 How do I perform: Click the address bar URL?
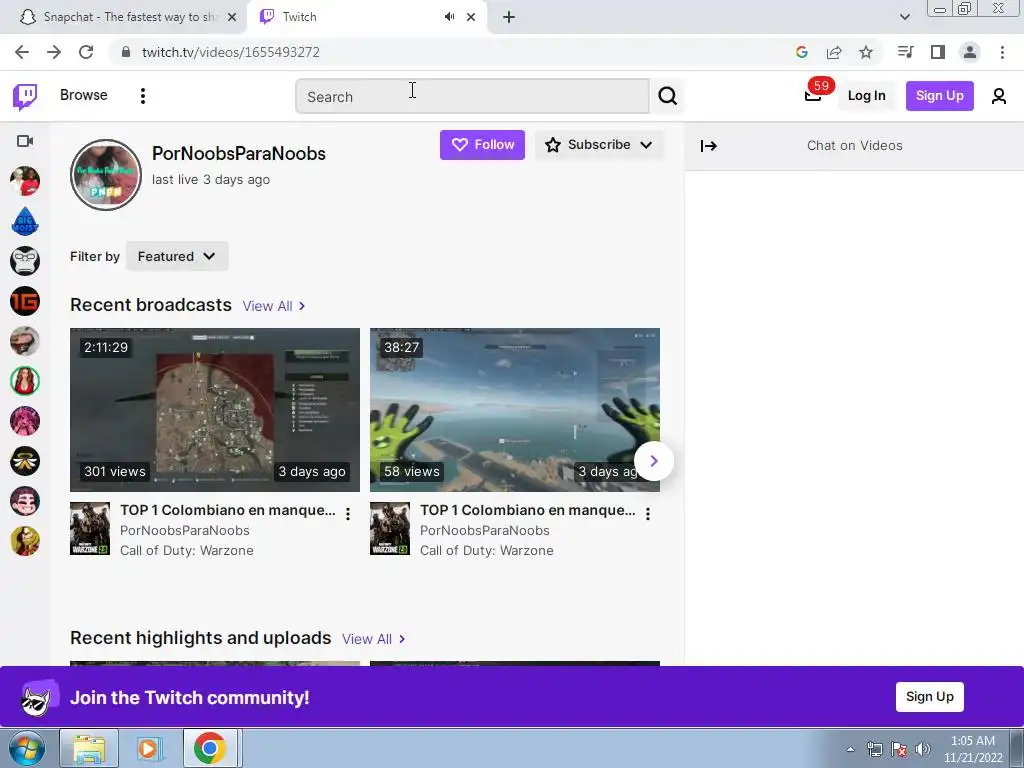[x=231, y=52]
